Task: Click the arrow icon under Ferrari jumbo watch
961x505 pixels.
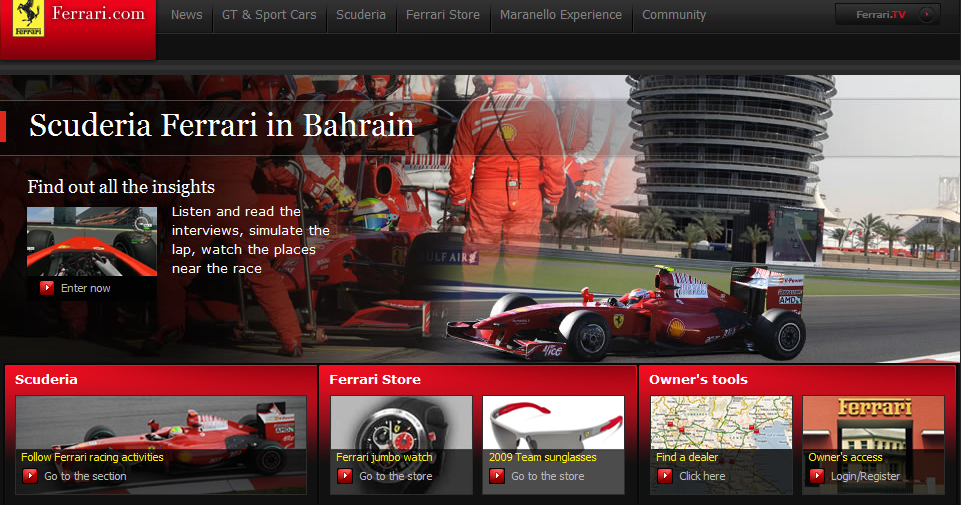Action: (345, 476)
